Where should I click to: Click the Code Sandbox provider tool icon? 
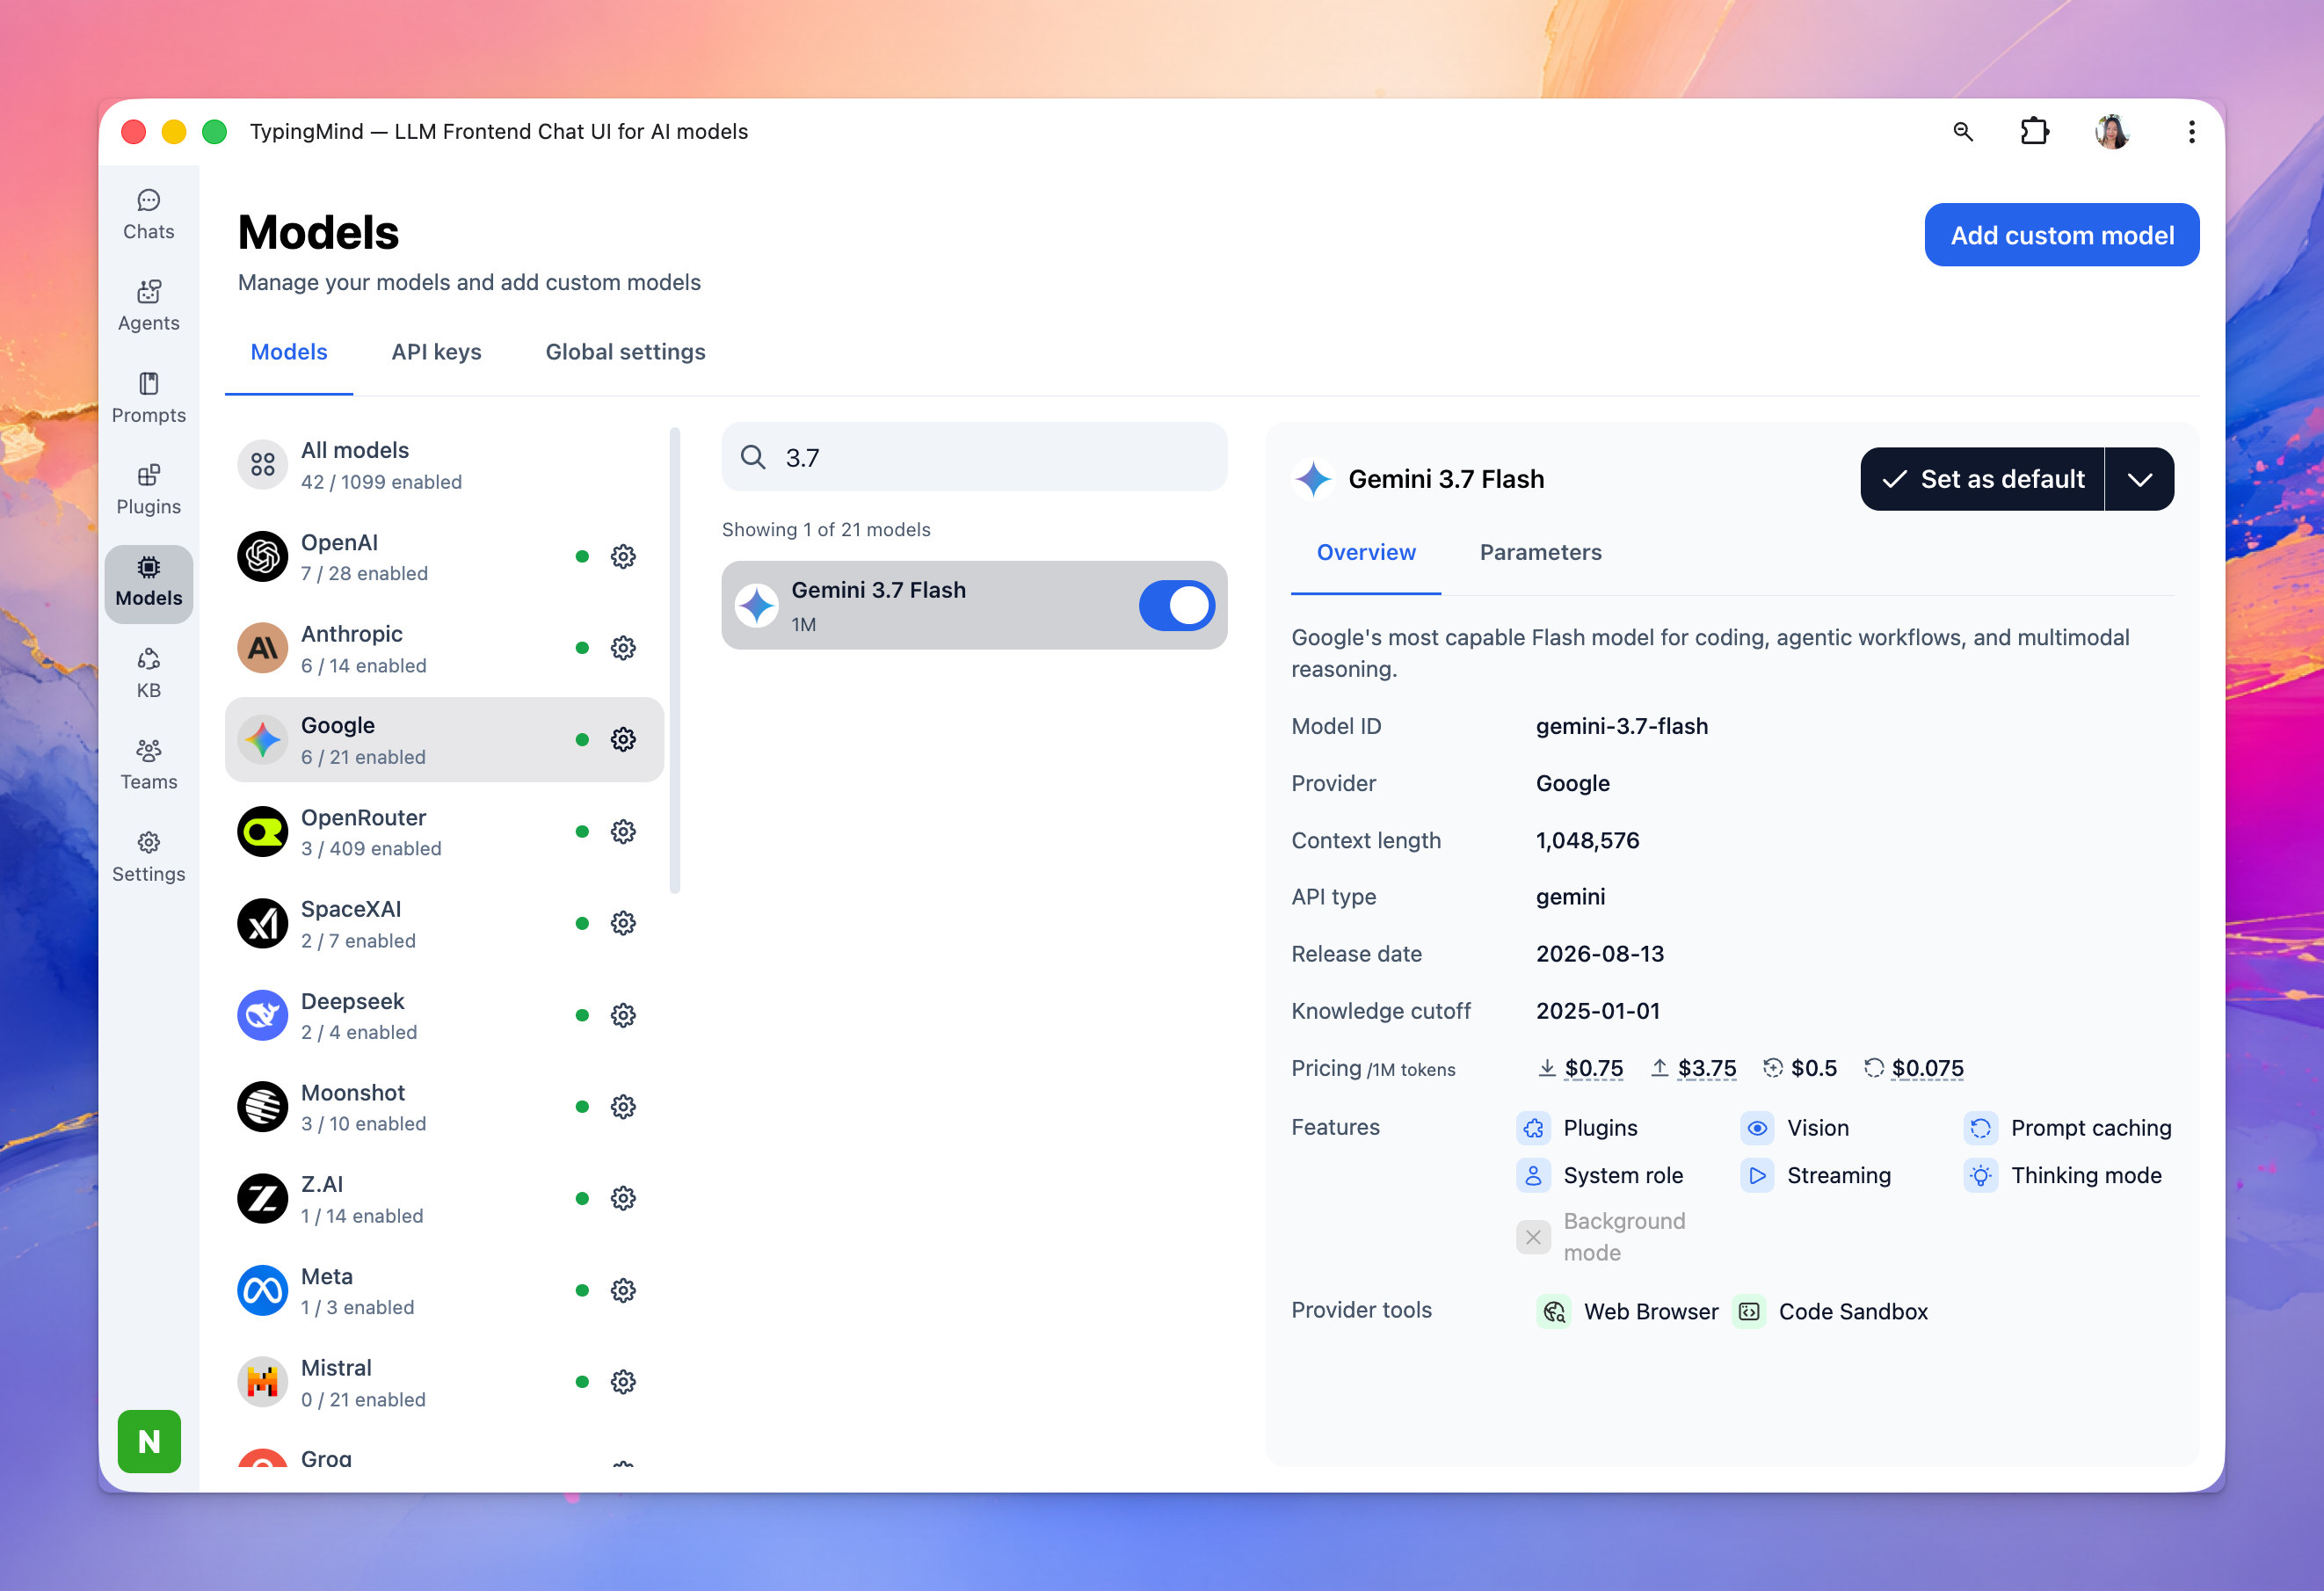click(1748, 1311)
